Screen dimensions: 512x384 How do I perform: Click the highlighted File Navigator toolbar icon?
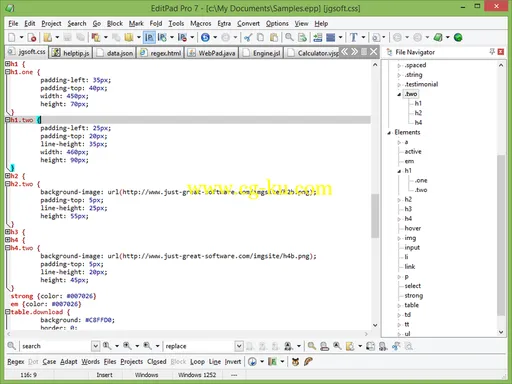149,37
